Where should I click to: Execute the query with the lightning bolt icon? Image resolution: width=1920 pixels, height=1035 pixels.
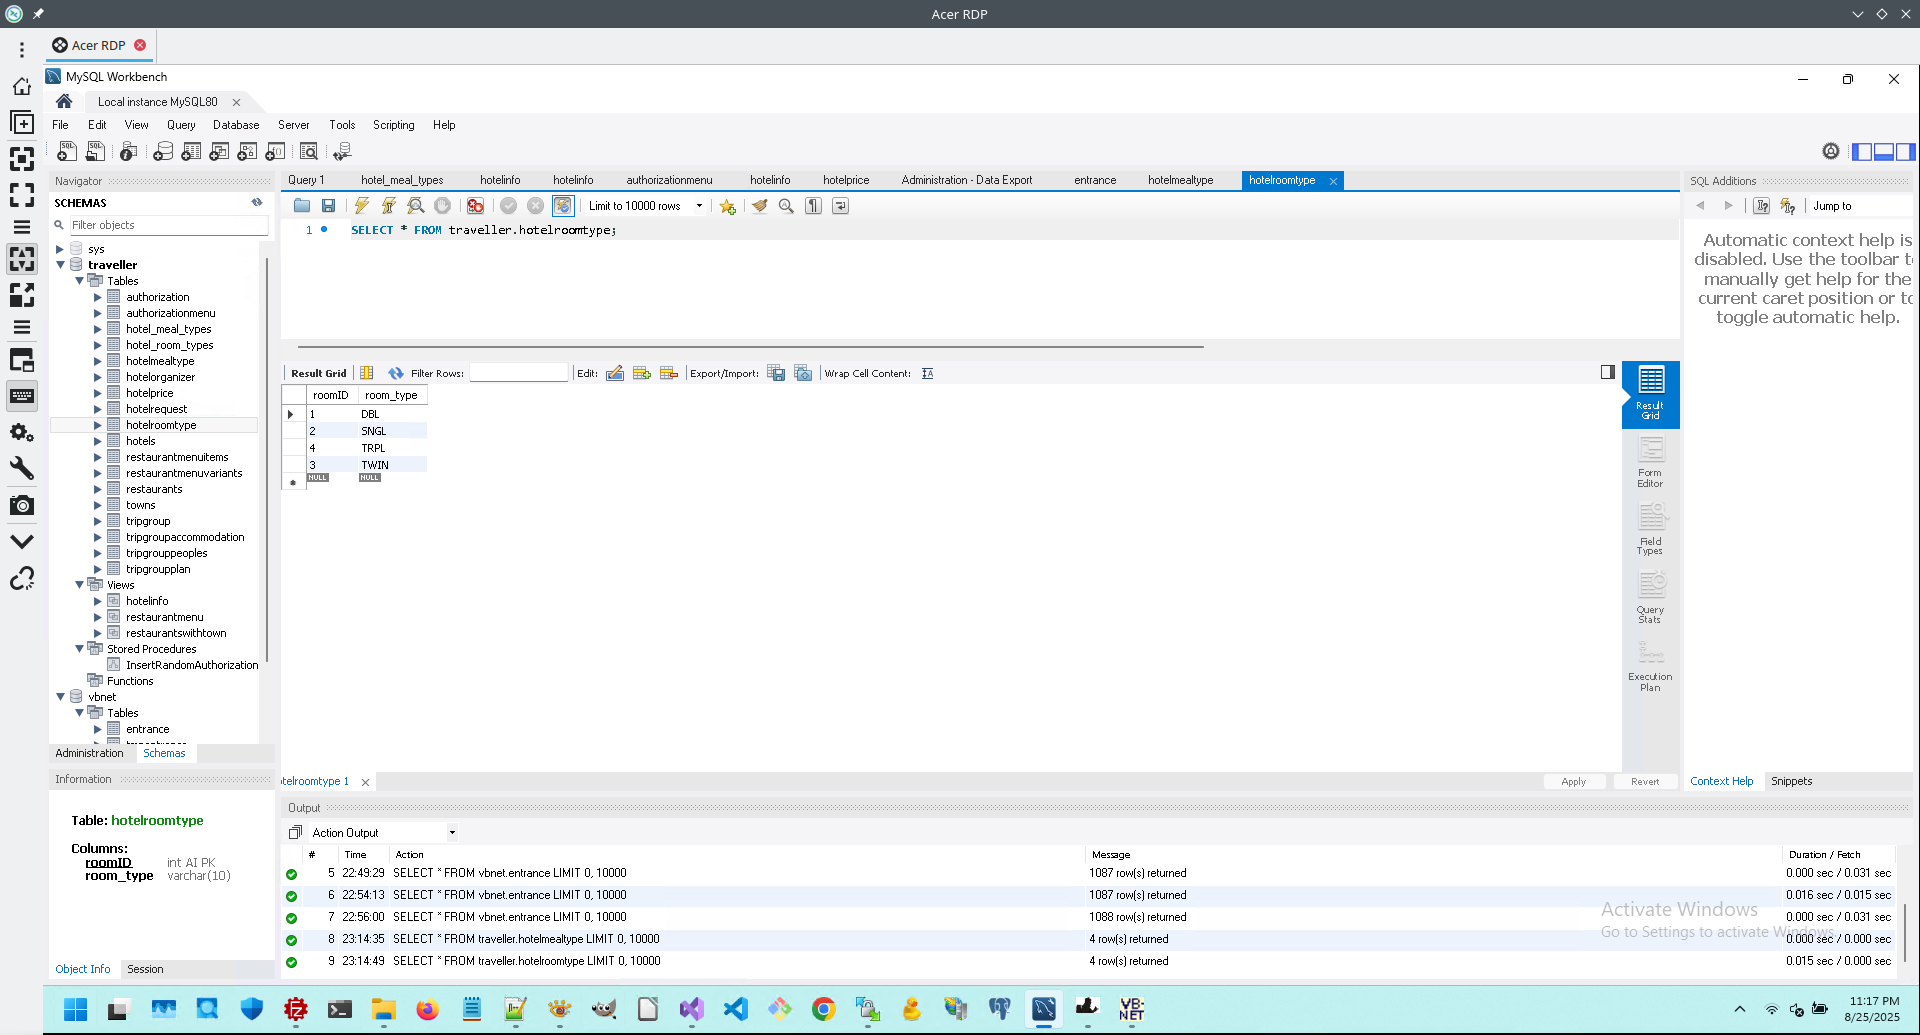click(362, 206)
